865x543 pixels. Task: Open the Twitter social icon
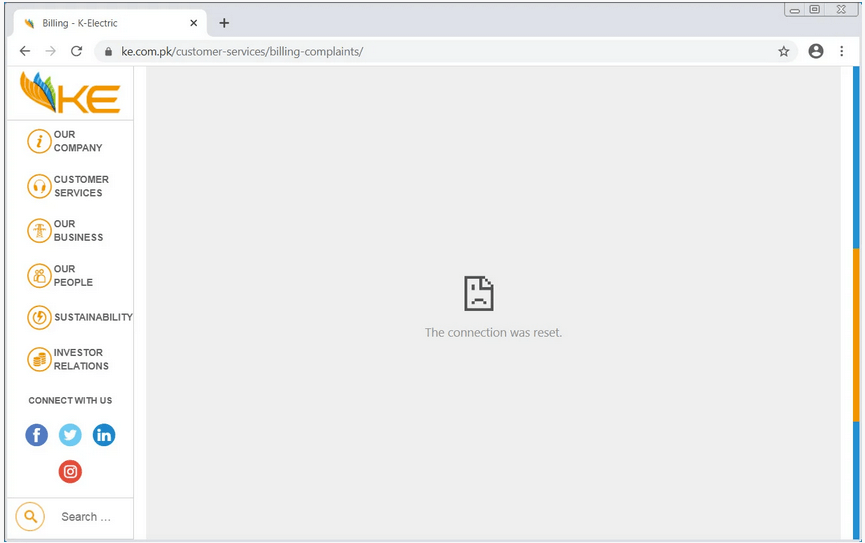(x=70, y=435)
